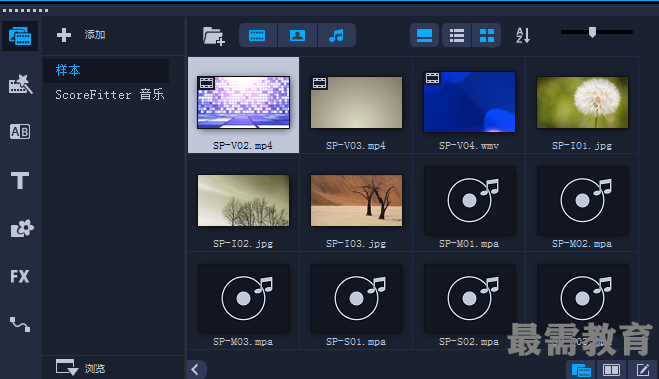Select SP-S01.mpa audio clip
Viewport: 659px width, 379px height.
click(356, 298)
